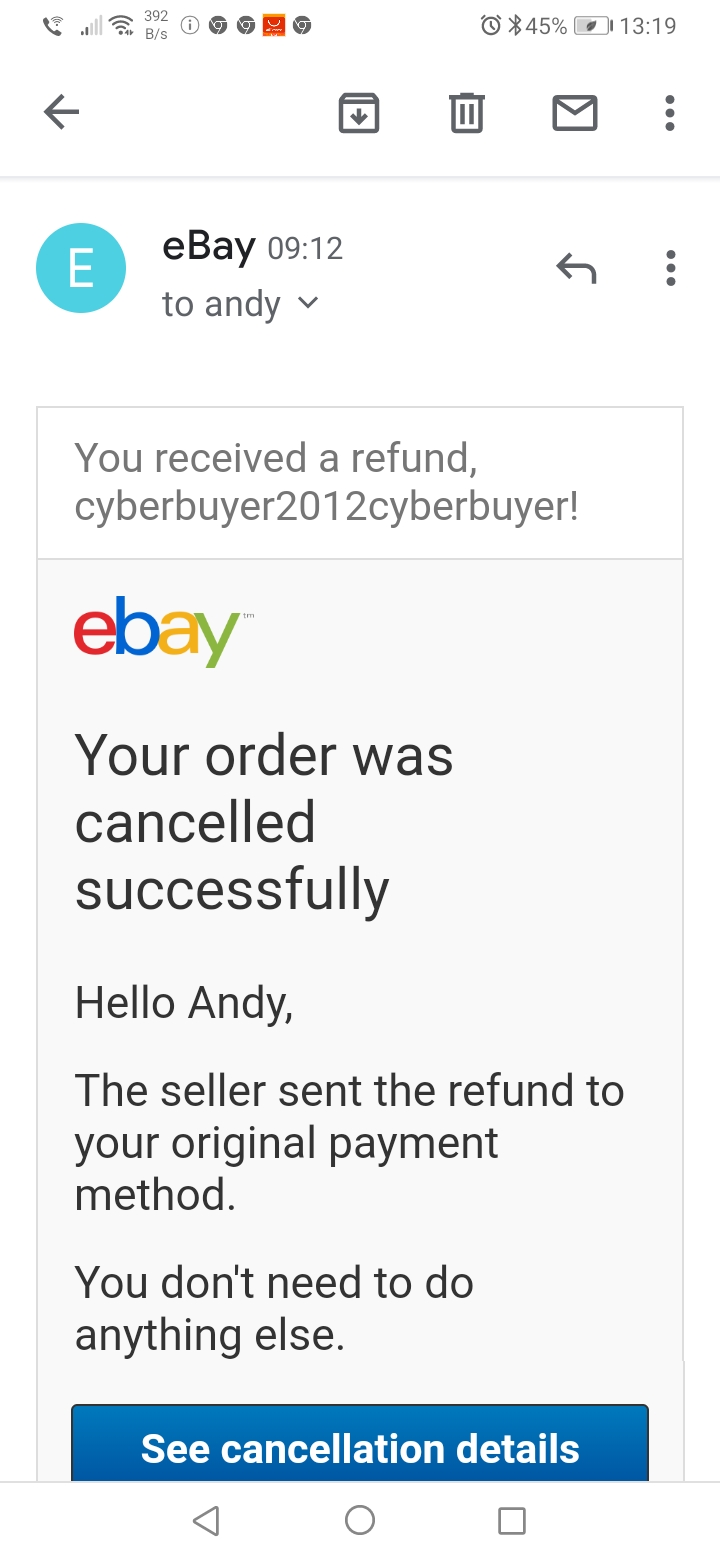Tap the eBay sender avatar circle
Viewport: 720px width, 1560px height.
pyautogui.click(x=81, y=268)
